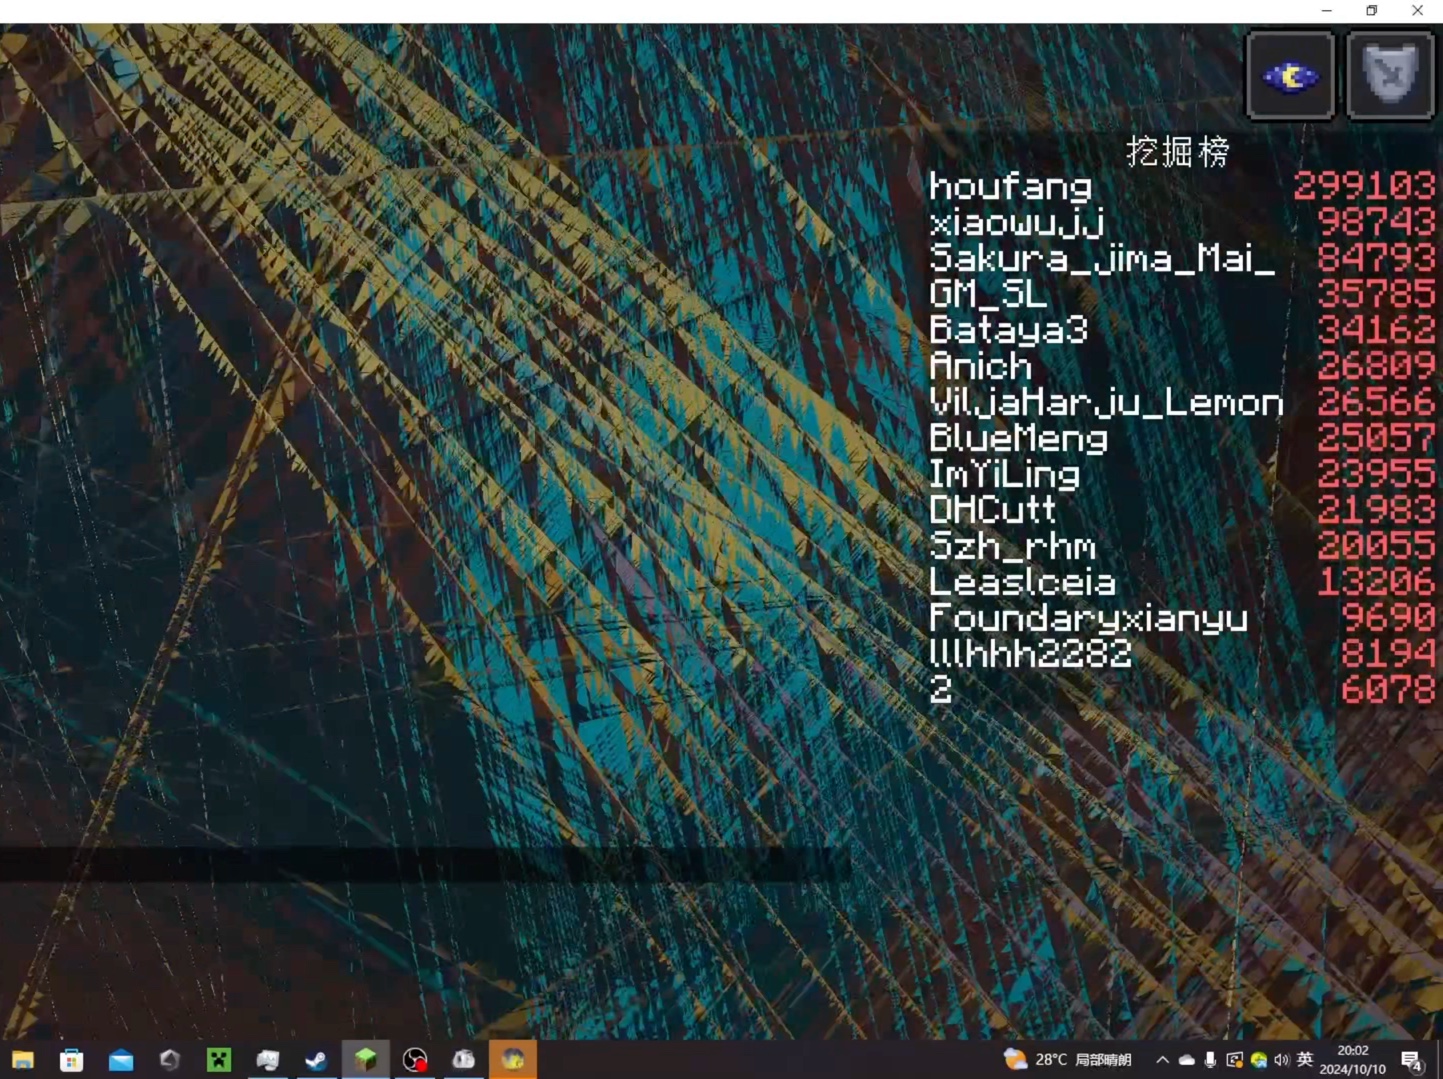
Task: Open the Mail app in taskbar
Action: pyautogui.click(x=121, y=1060)
